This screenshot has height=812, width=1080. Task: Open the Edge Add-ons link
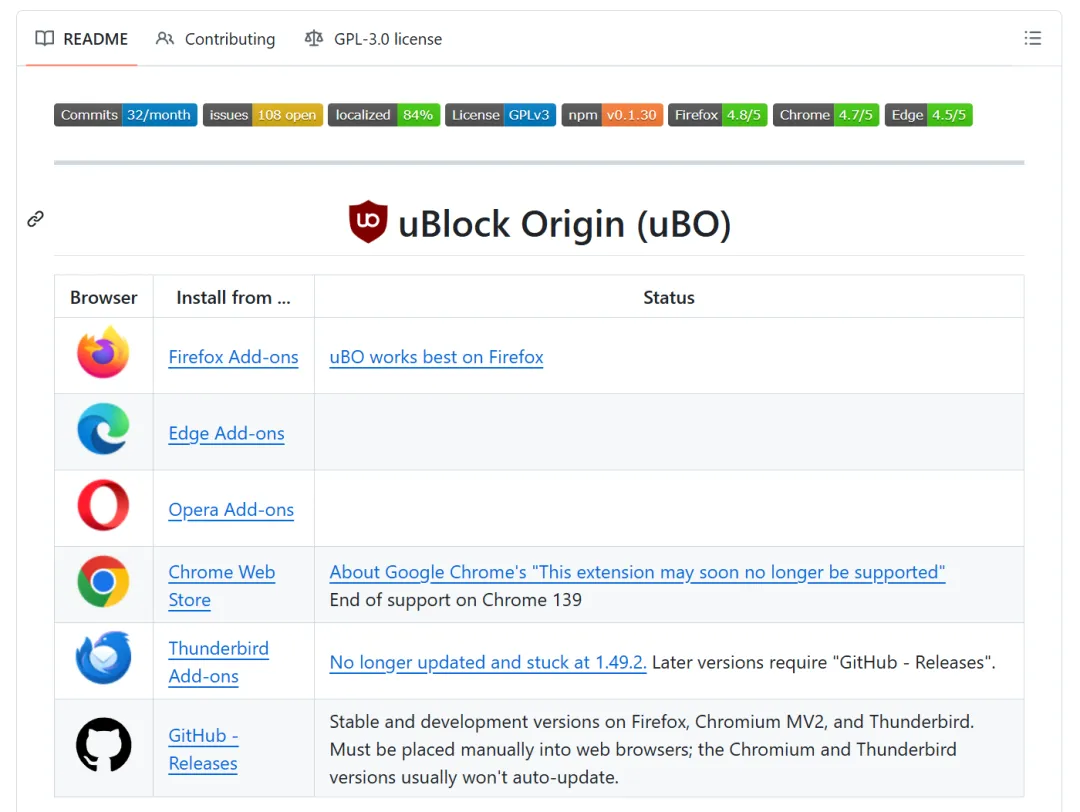click(226, 433)
